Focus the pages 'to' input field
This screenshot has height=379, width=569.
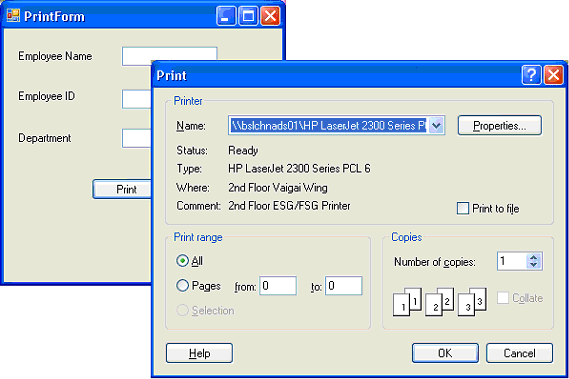[x=344, y=286]
